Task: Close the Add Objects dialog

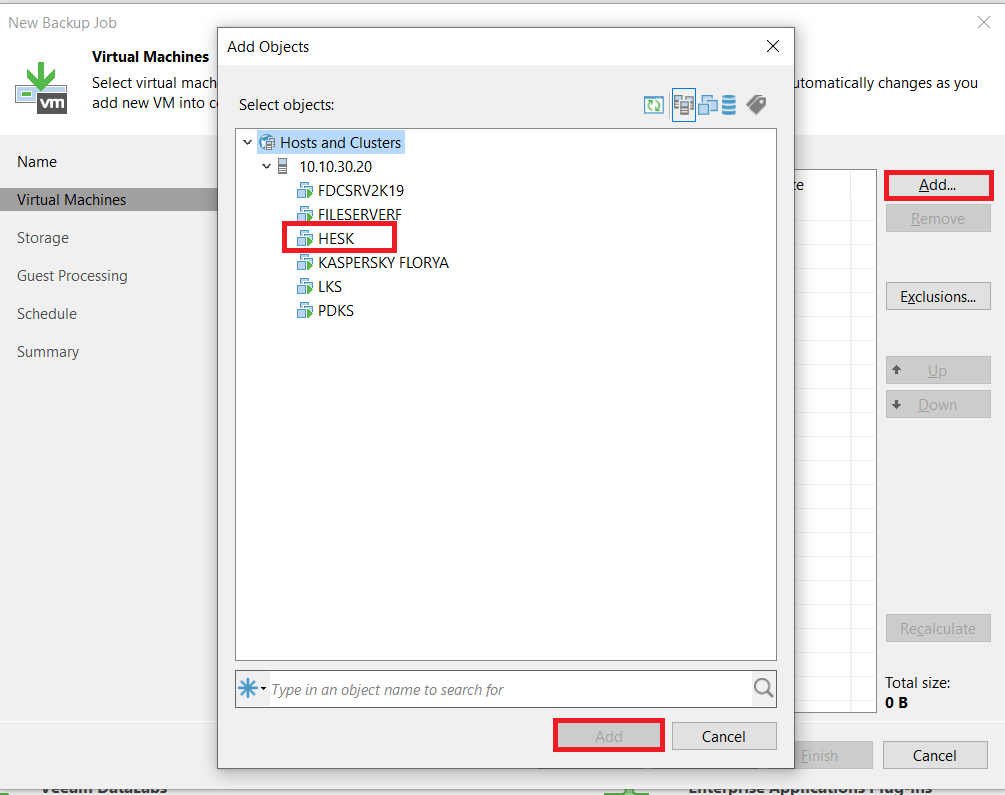Action: pos(772,47)
